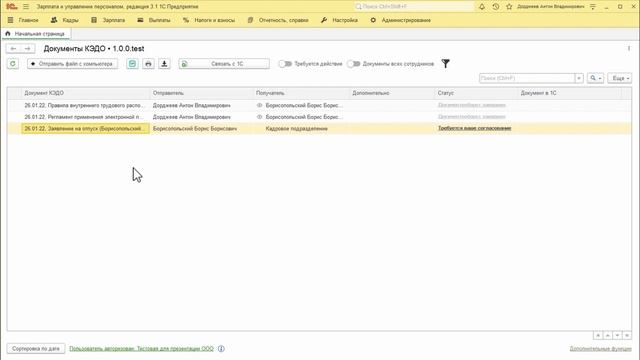The width and height of the screenshot is (640, 360).
Task: Open the hamburger main menu in title bar
Action: coord(26,7)
